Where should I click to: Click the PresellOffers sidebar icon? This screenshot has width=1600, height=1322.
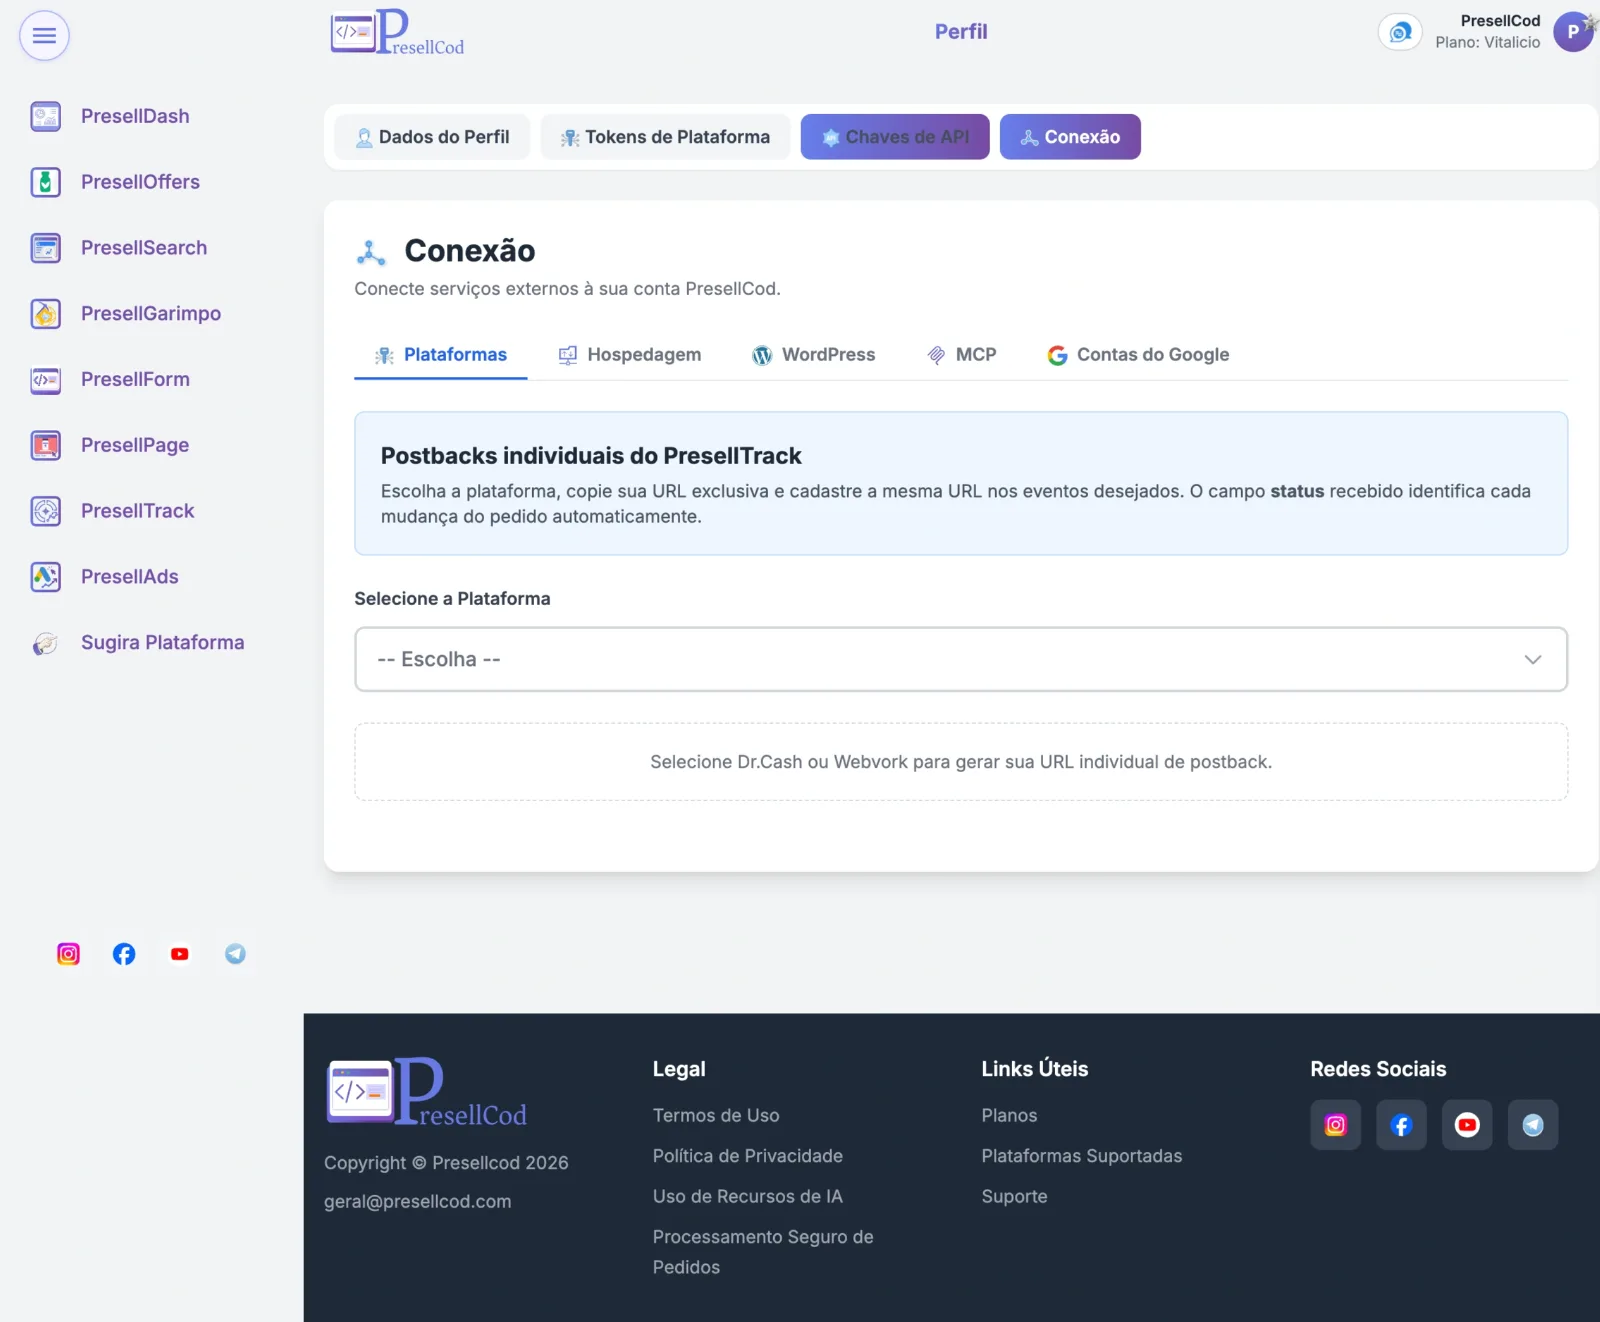click(46, 182)
